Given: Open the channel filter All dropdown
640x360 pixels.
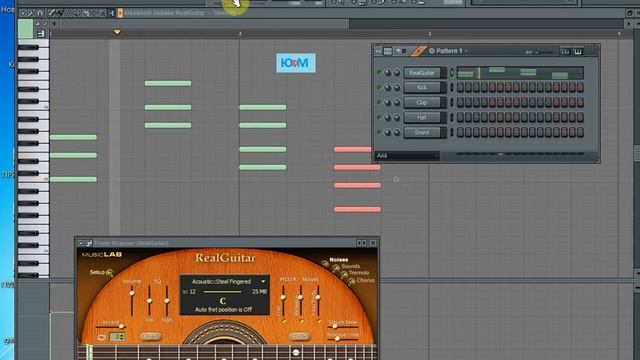Looking at the screenshot, I should click(x=407, y=156).
